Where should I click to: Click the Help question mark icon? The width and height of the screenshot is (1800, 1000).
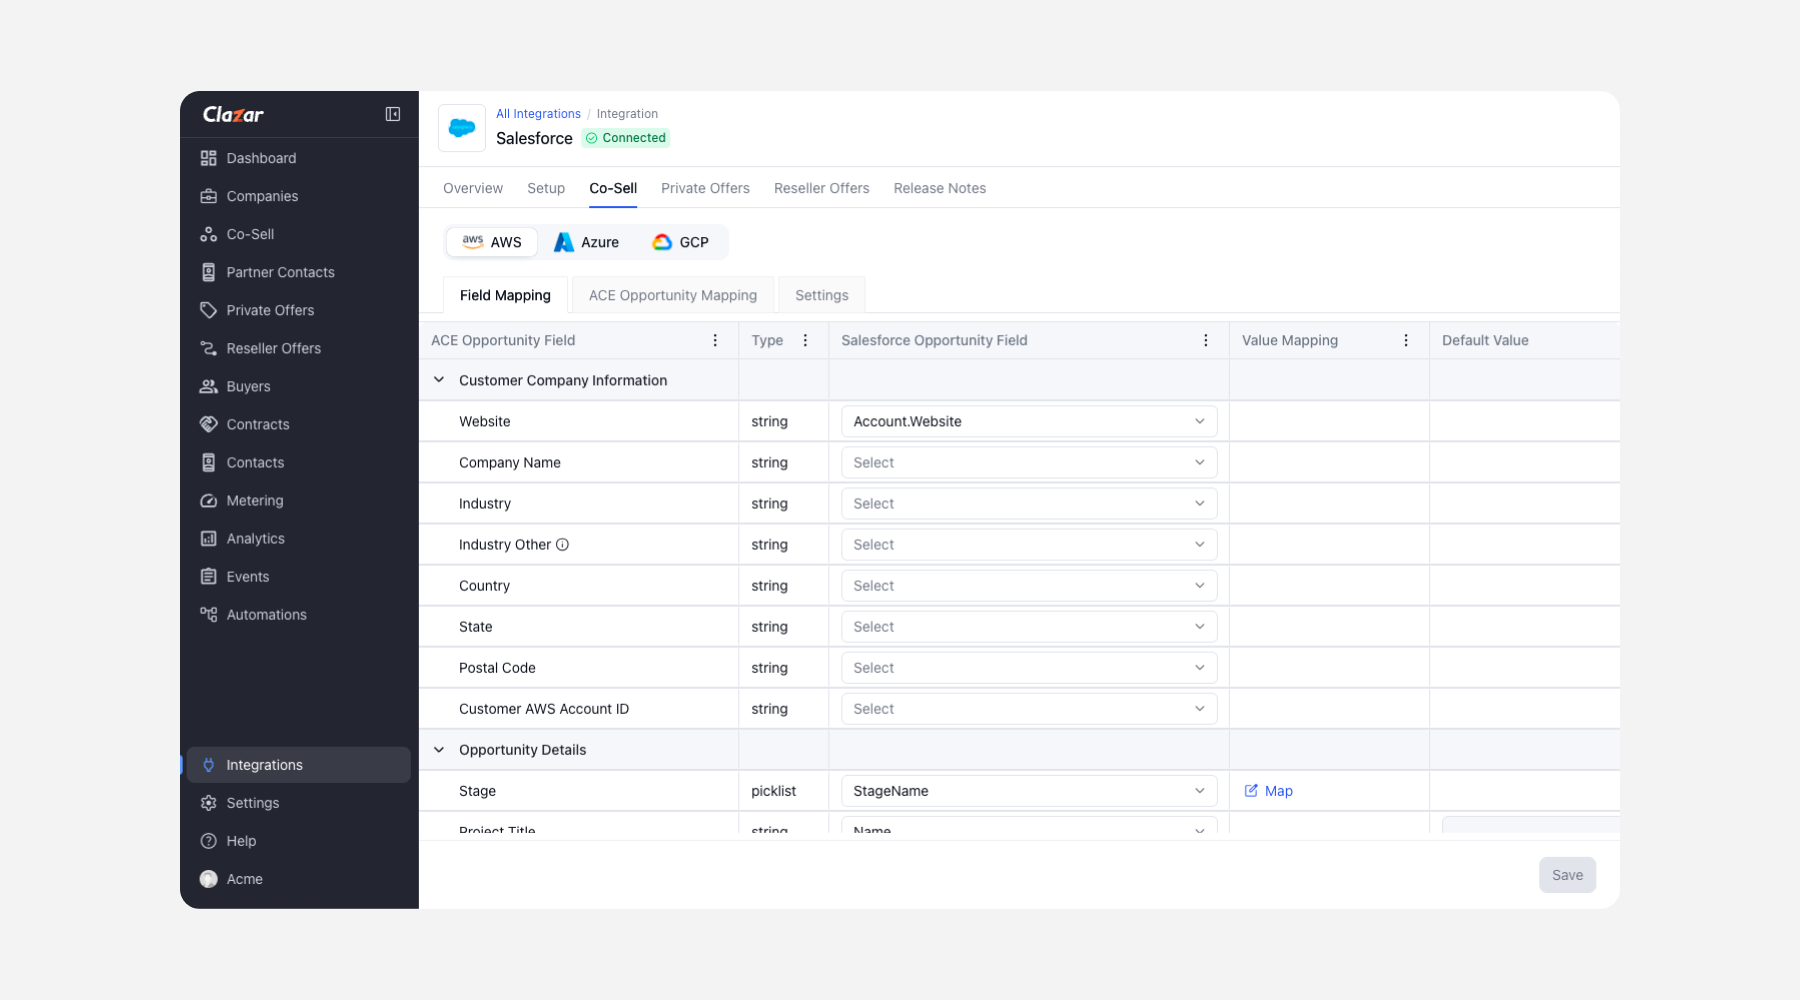208,841
